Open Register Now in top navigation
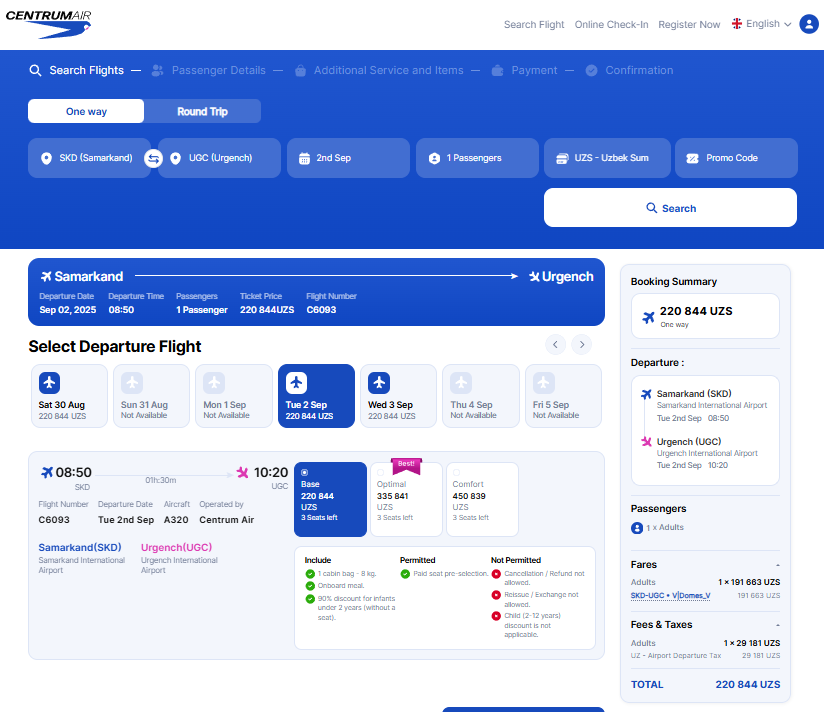Screen dimensions: 824x712 click(x=689, y=25)
